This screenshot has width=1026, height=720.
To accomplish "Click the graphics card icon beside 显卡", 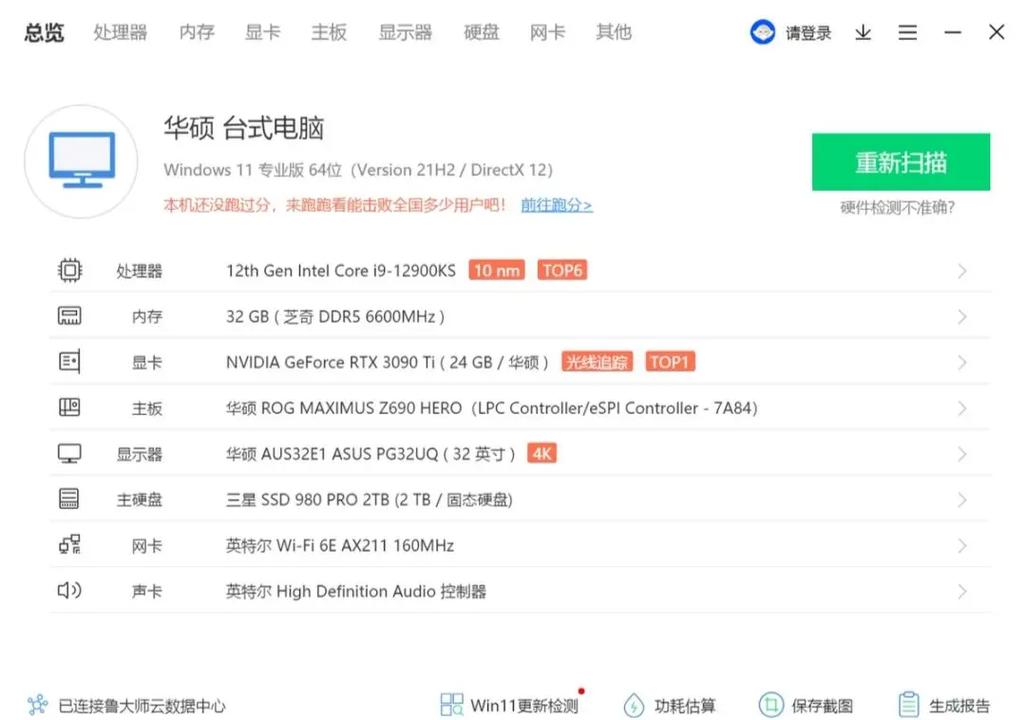I will coord(70,361).
